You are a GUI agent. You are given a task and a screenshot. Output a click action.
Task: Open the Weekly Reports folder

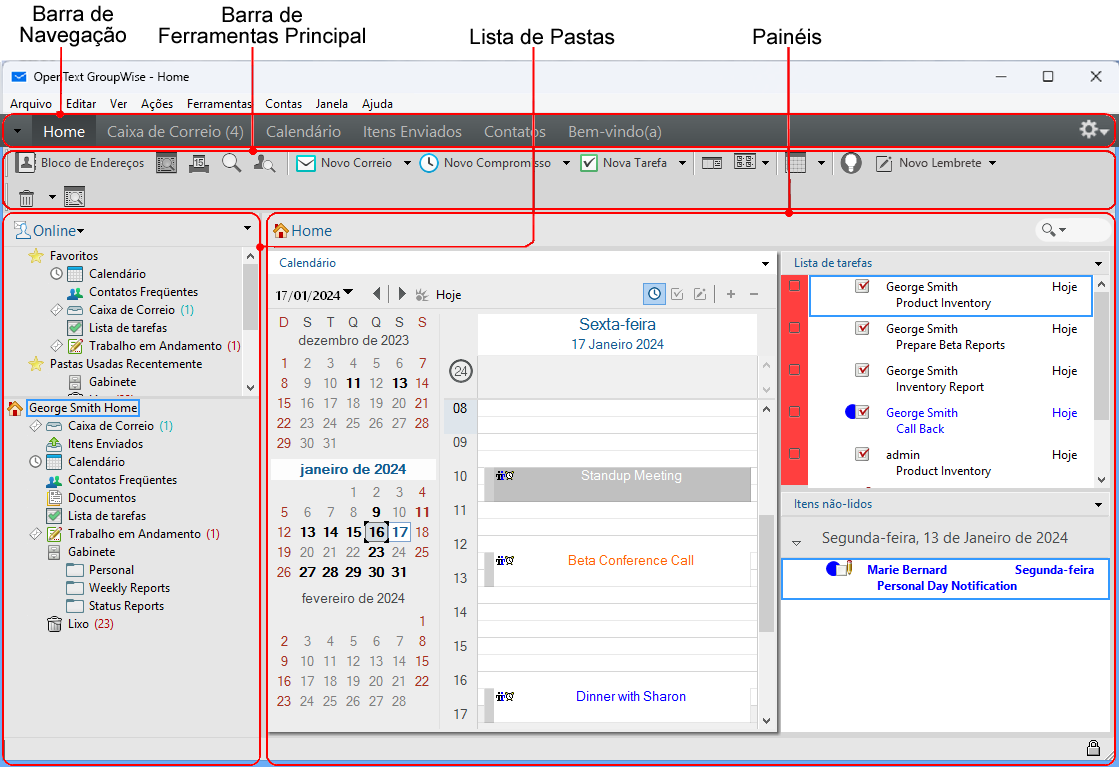pyautogui.click(x=129, y=588)
